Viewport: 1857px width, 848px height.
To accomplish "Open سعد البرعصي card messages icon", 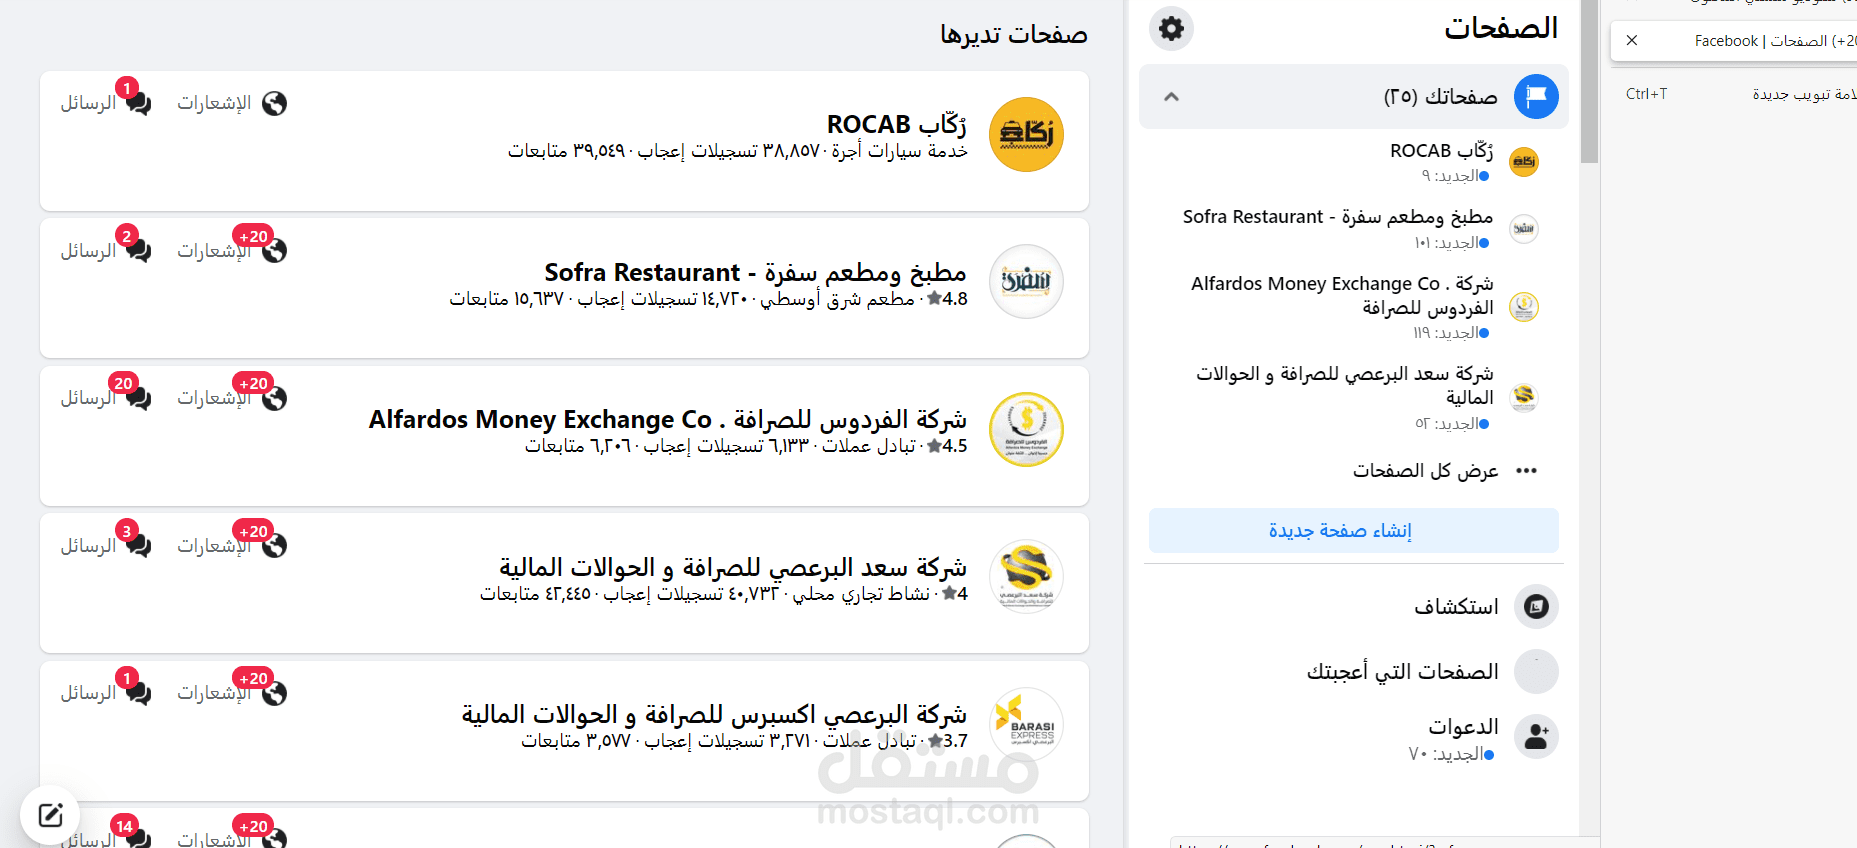I will pyautogui.click(x=138, y=546).
